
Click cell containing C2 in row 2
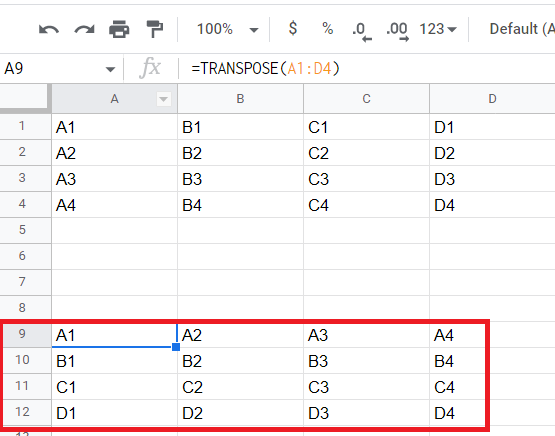(x=366, y=153)
